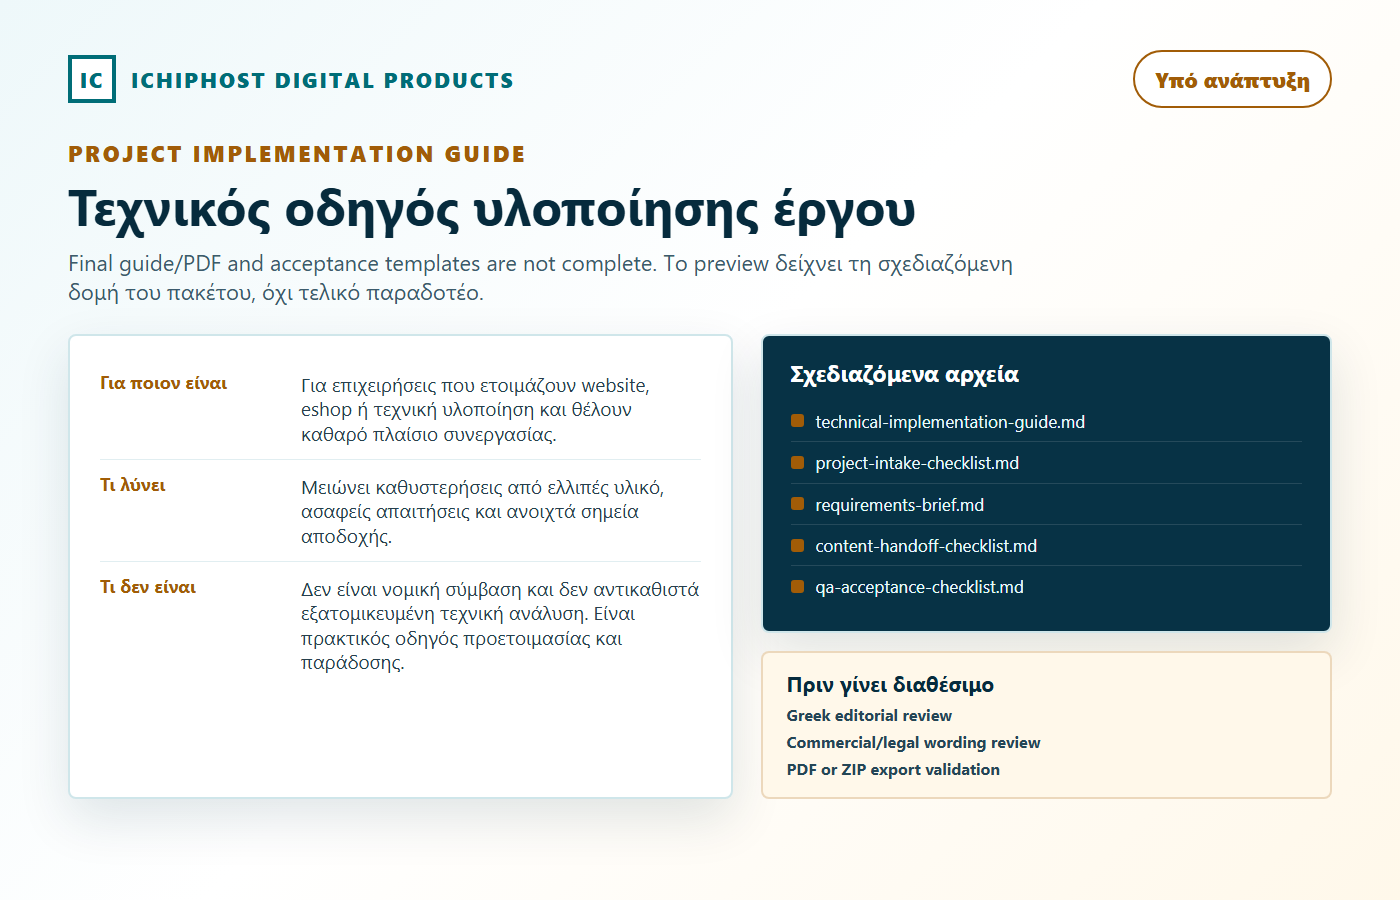Click the qa-acceptance-checklist.md file name

click(x=919, y=587)
